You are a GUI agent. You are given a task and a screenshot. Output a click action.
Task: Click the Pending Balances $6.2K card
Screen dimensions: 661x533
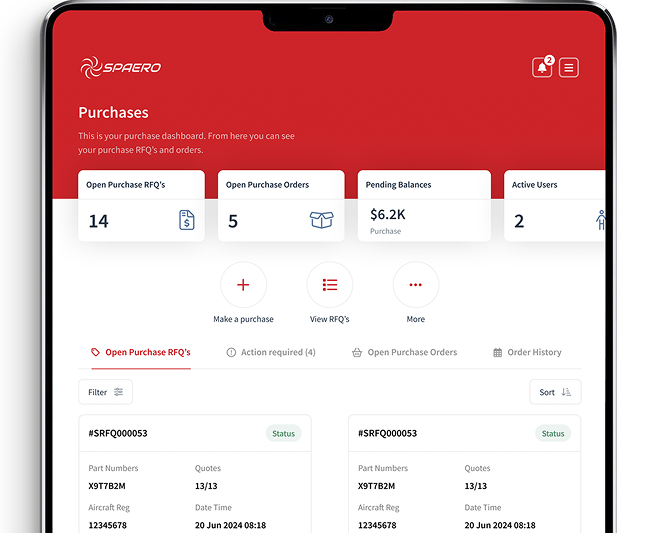coord(424,206)
